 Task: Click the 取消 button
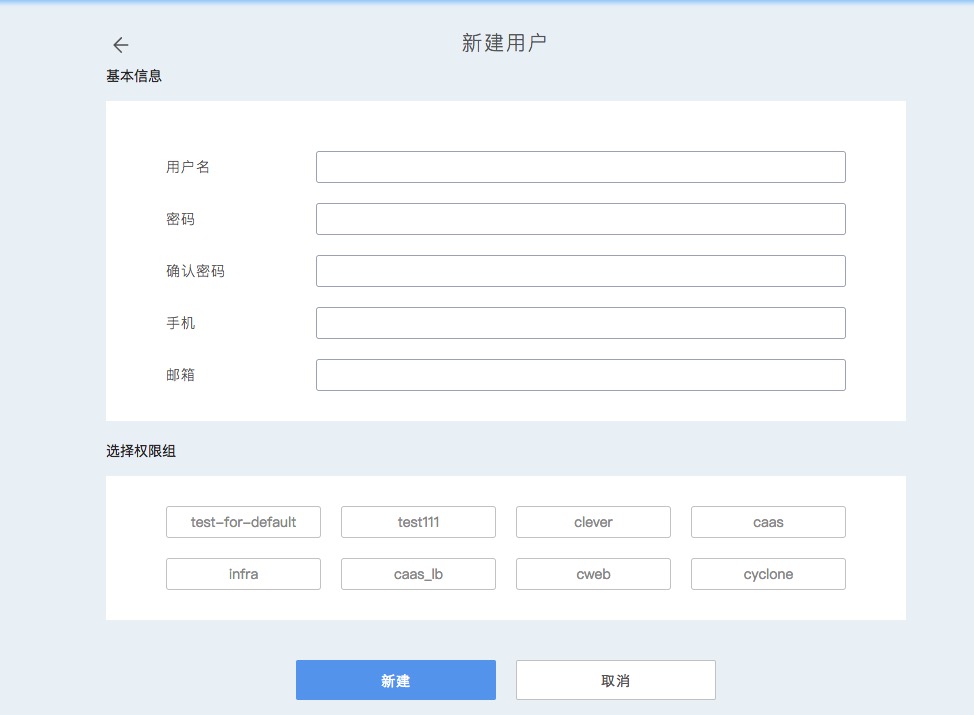(x=615, y=680)
